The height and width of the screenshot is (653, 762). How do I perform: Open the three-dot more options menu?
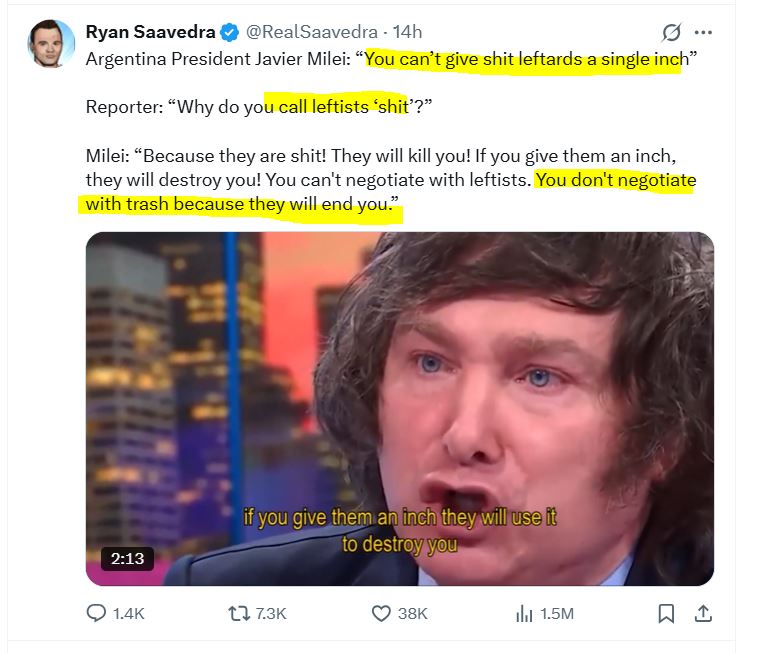(x=703, y=33)
